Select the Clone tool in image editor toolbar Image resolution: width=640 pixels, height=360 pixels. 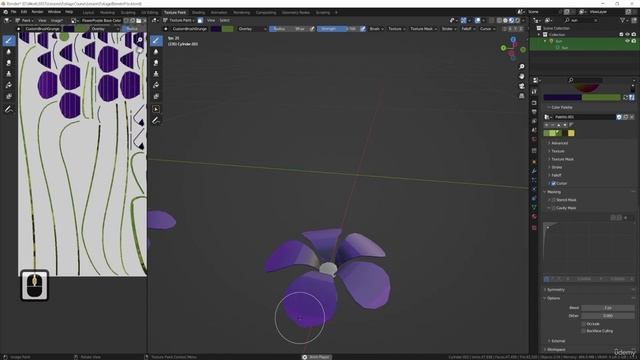point(9,74)
